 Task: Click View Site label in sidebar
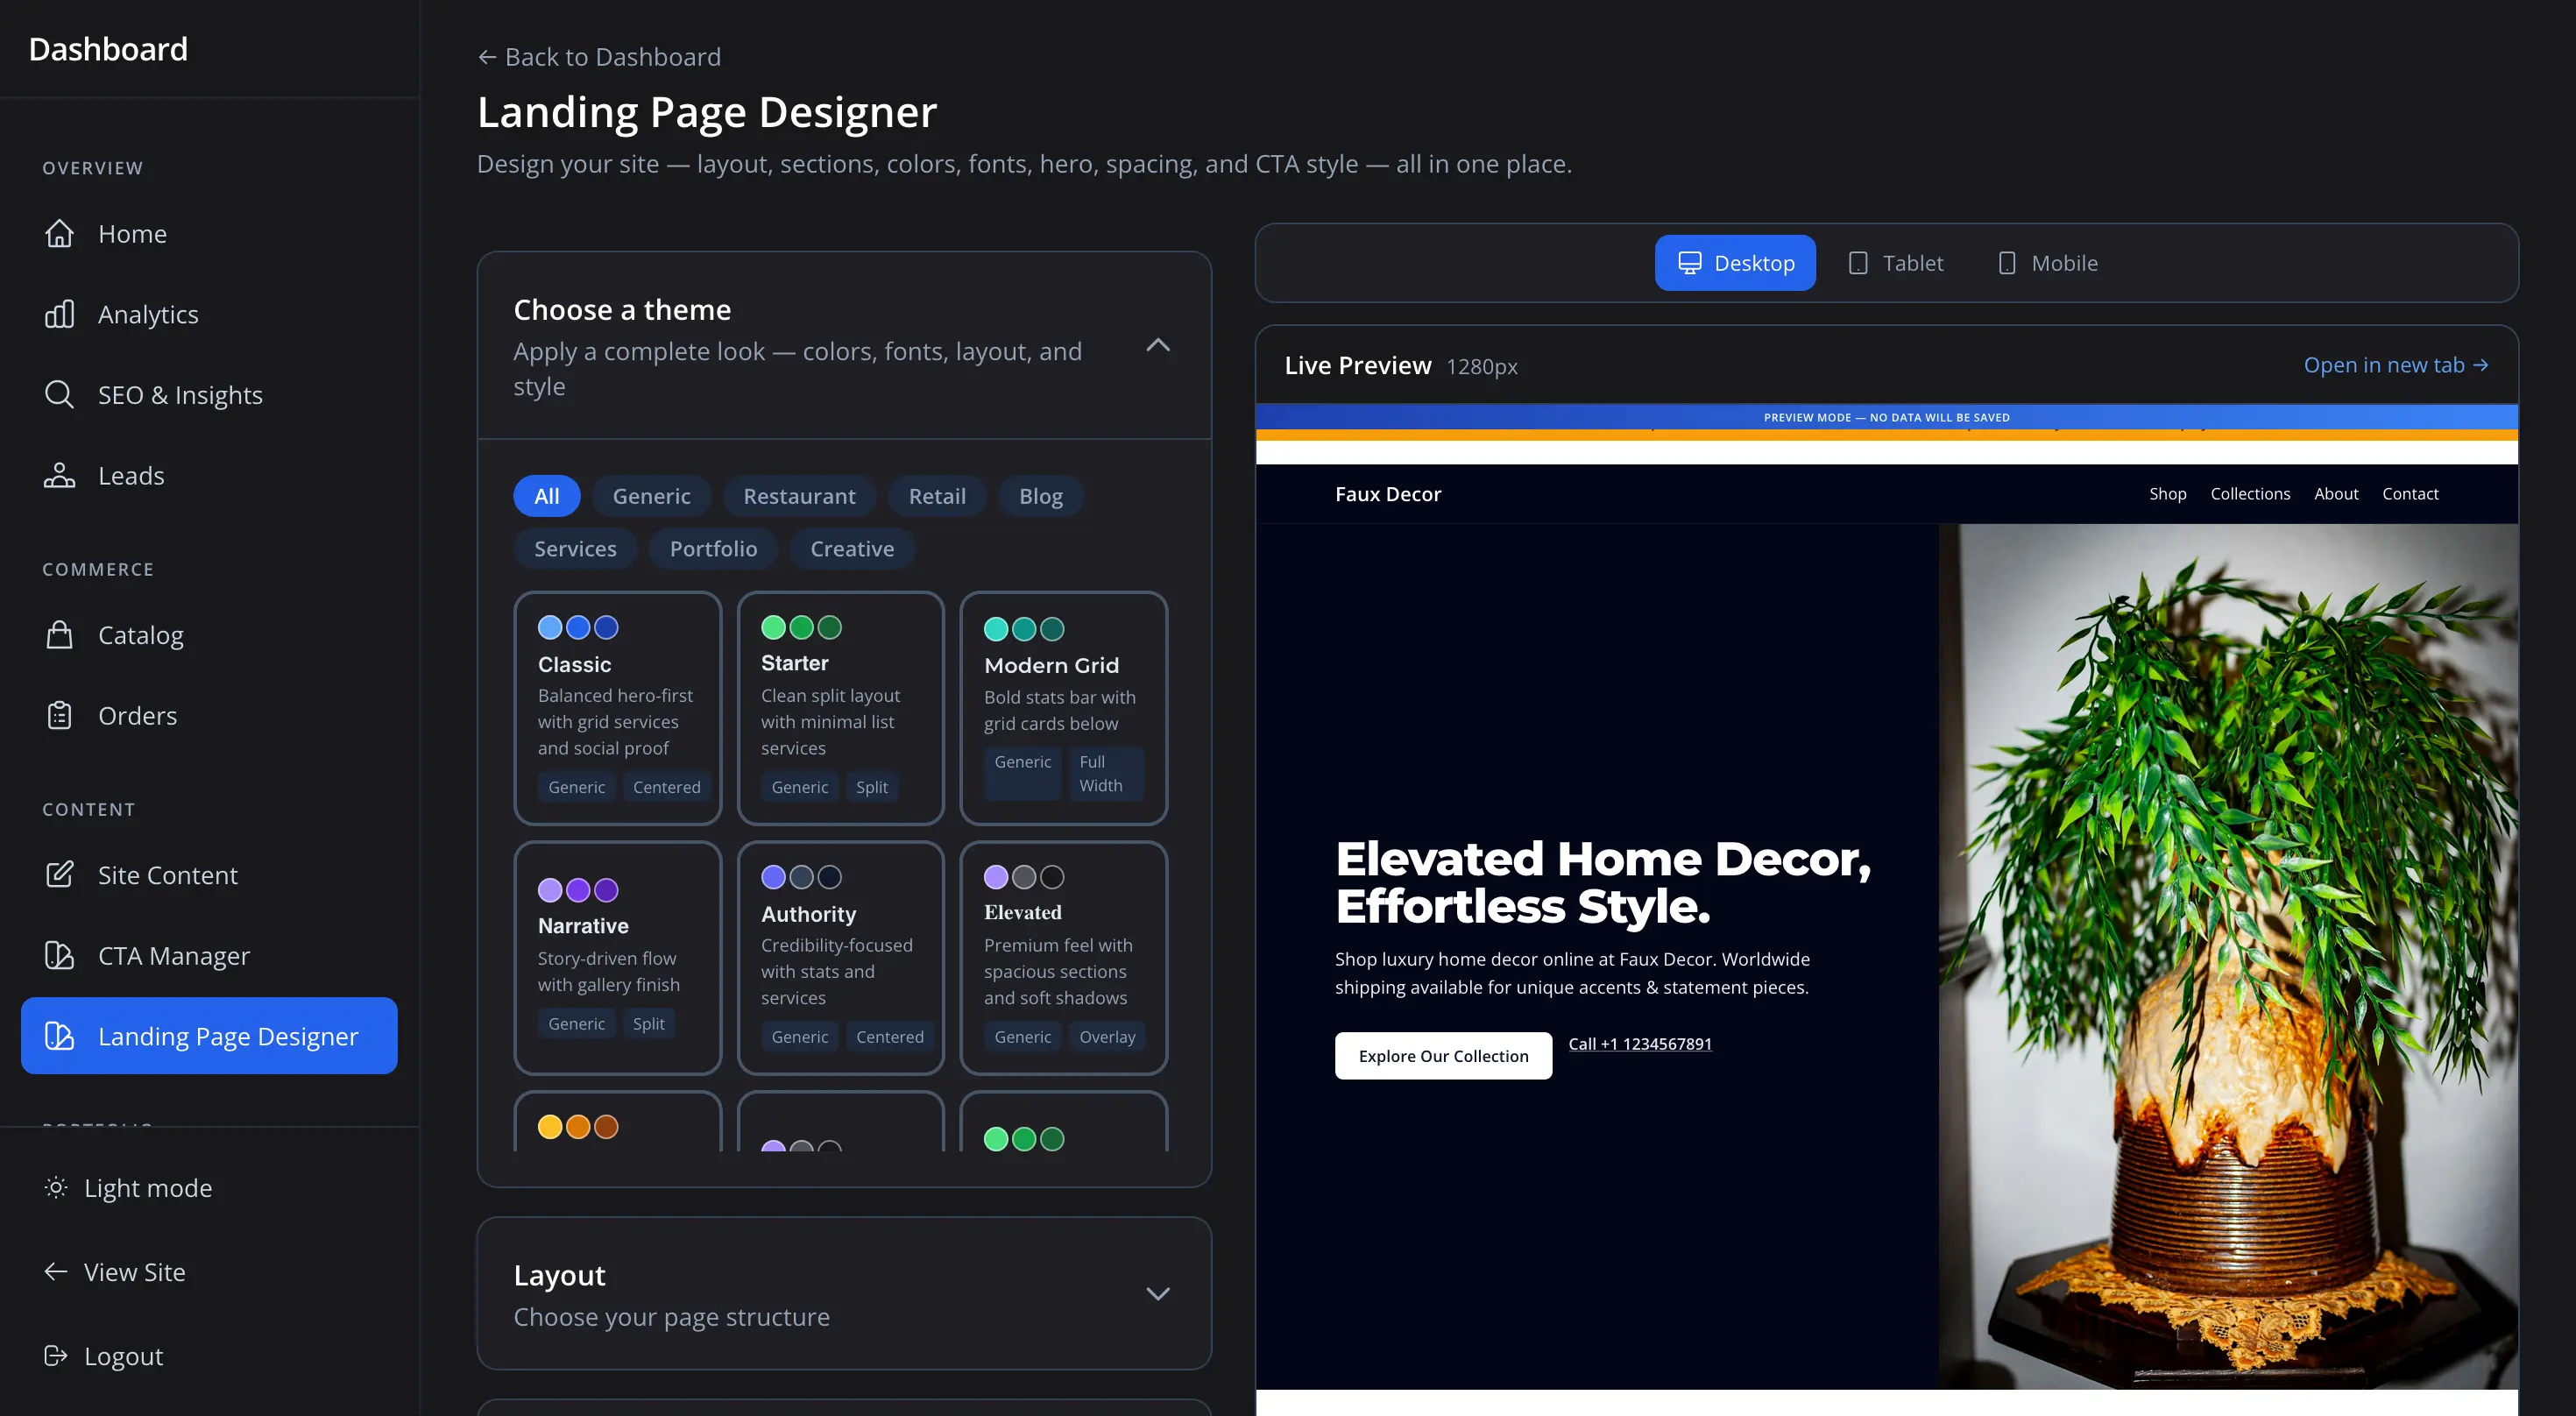pos(134,1271)
